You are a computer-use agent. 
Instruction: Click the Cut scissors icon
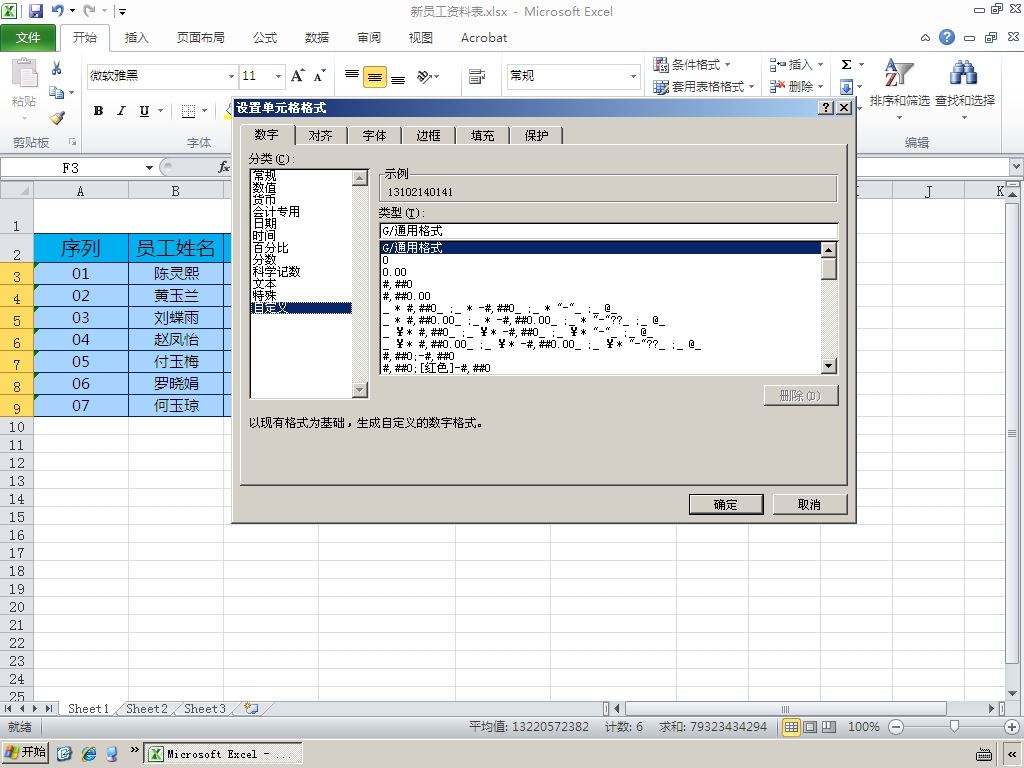(57, 68)
